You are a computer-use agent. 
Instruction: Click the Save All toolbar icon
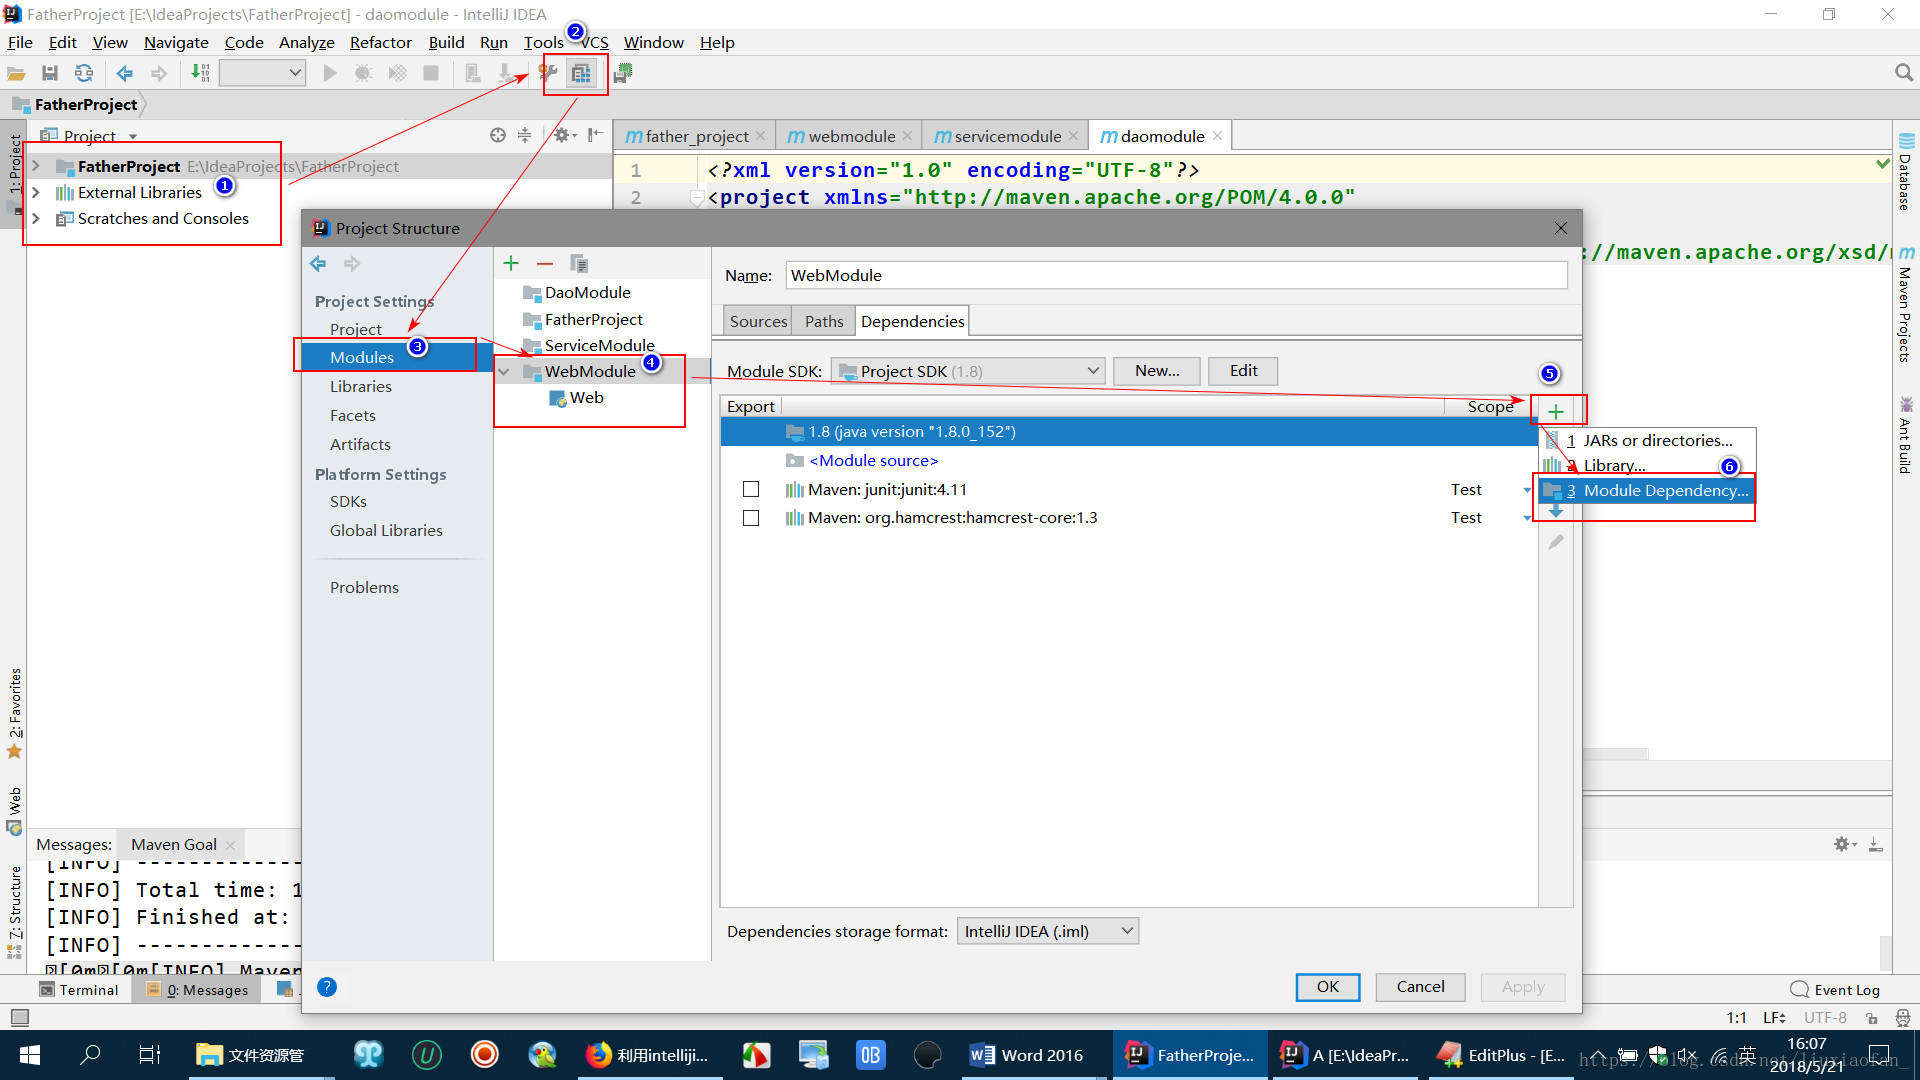50,73
